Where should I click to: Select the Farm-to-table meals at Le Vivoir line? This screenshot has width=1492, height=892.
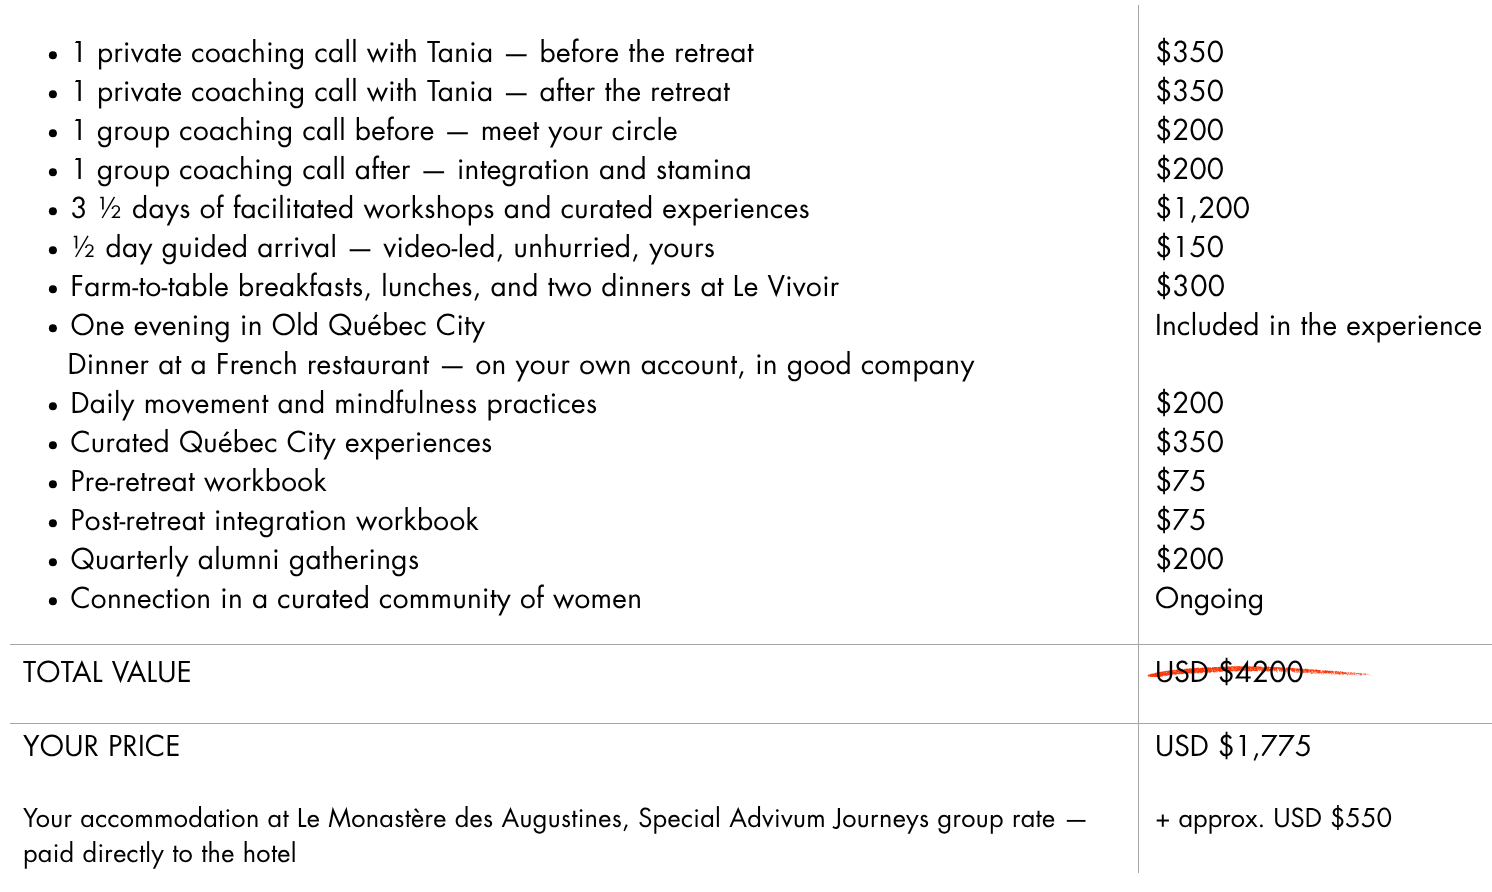pyautogui.click(x=454, y=287)
